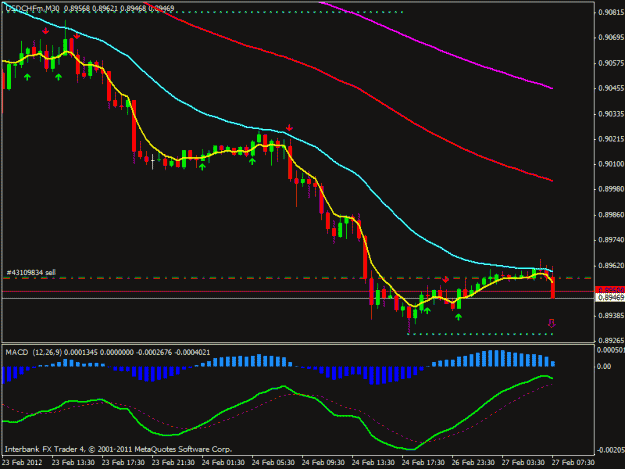Click the 0.90335 price scale label
This screenshot has height=469, width=625.
pyautogui.click(x=611, y=114)
